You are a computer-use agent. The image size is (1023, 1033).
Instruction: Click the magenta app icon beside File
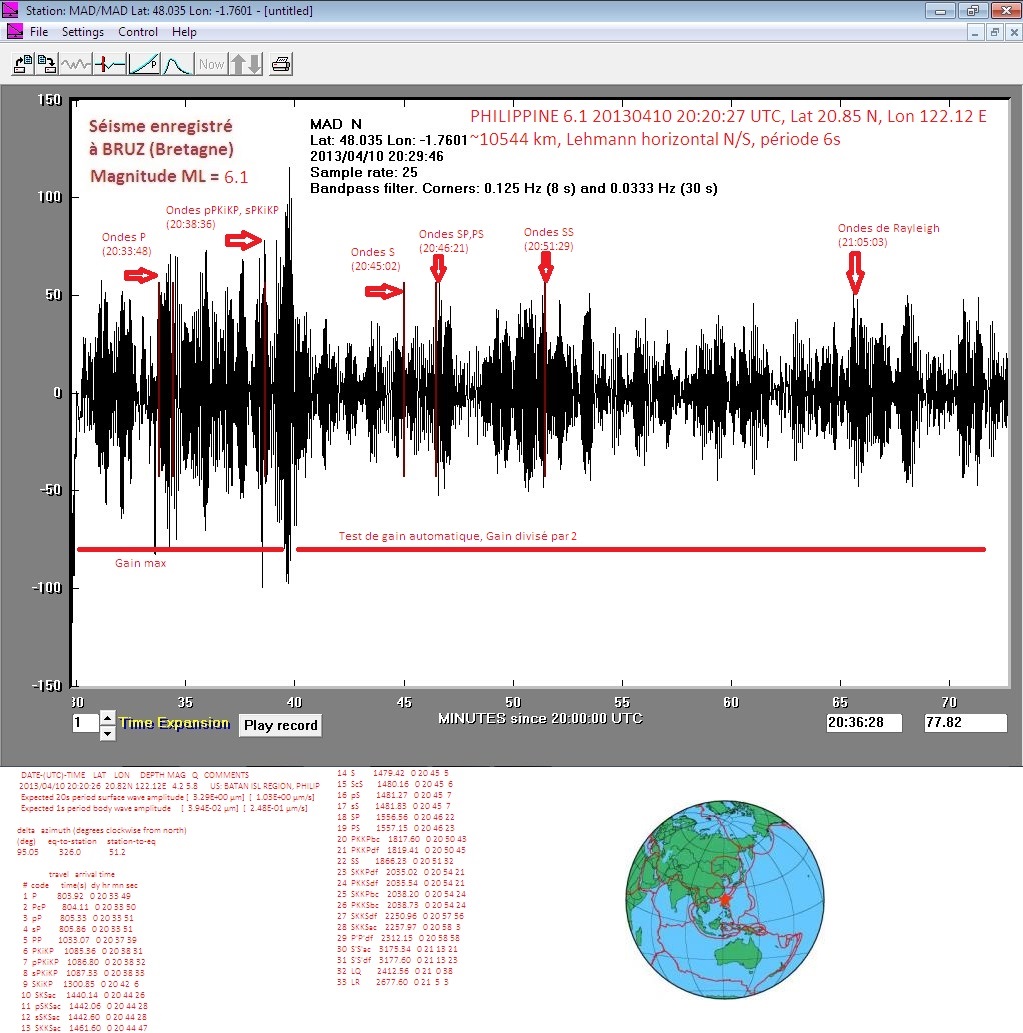click(14, 32)
